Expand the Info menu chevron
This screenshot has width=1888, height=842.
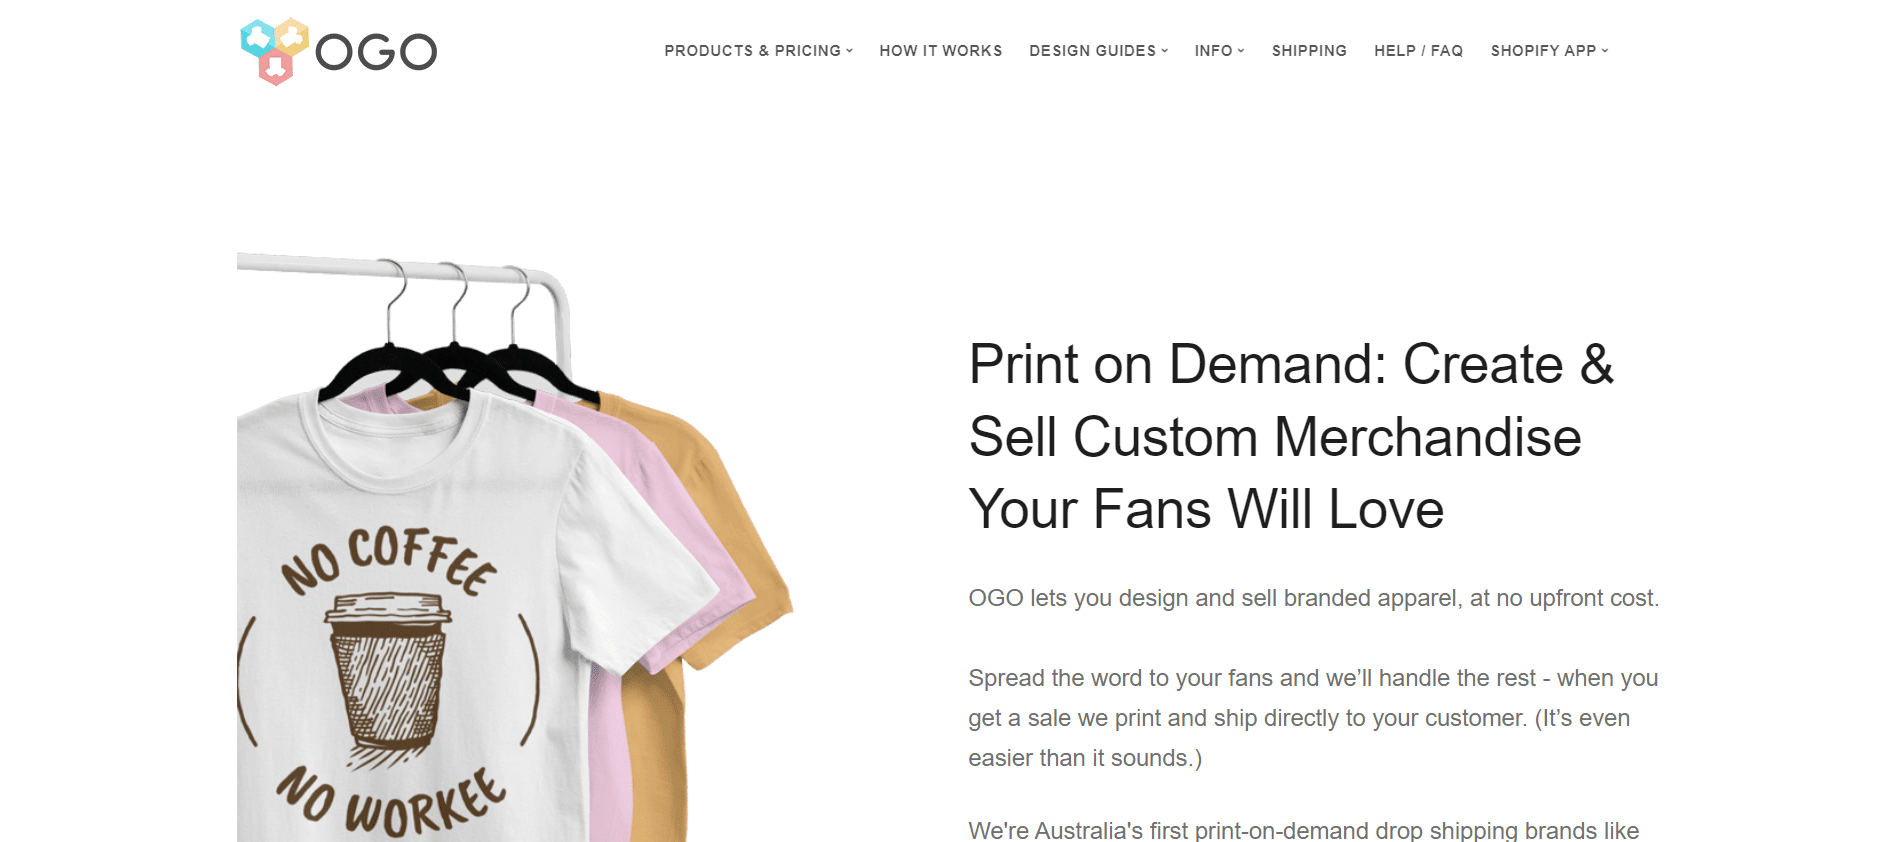point(1241,51)
